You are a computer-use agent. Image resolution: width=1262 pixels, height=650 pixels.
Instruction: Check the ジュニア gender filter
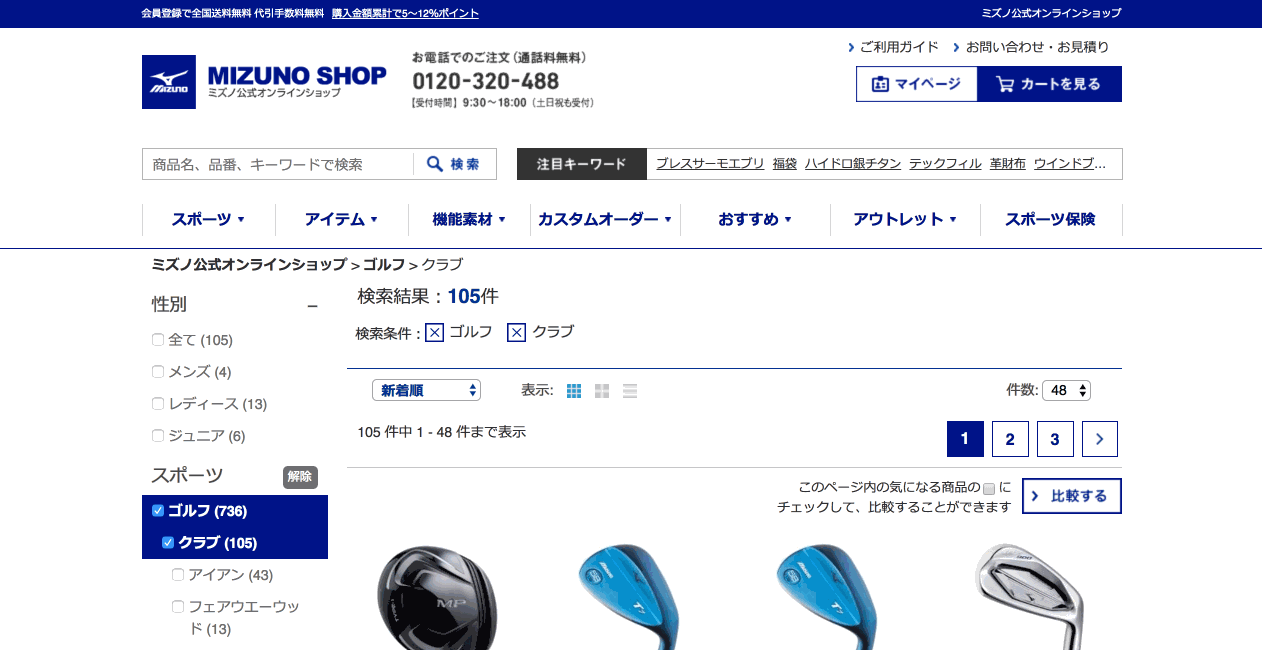[x=158, y=436]
